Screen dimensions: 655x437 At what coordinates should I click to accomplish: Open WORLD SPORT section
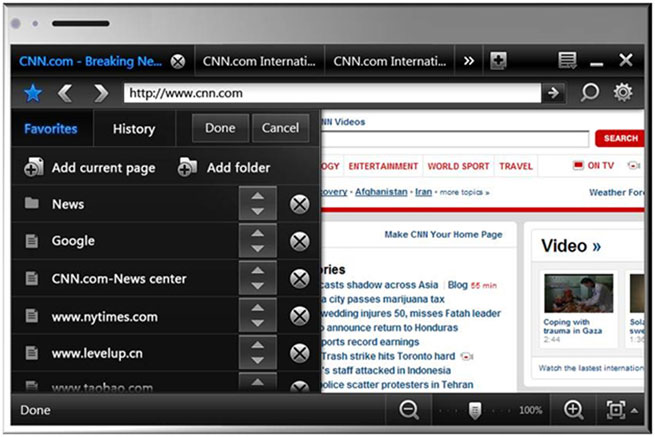click(458, 166)
